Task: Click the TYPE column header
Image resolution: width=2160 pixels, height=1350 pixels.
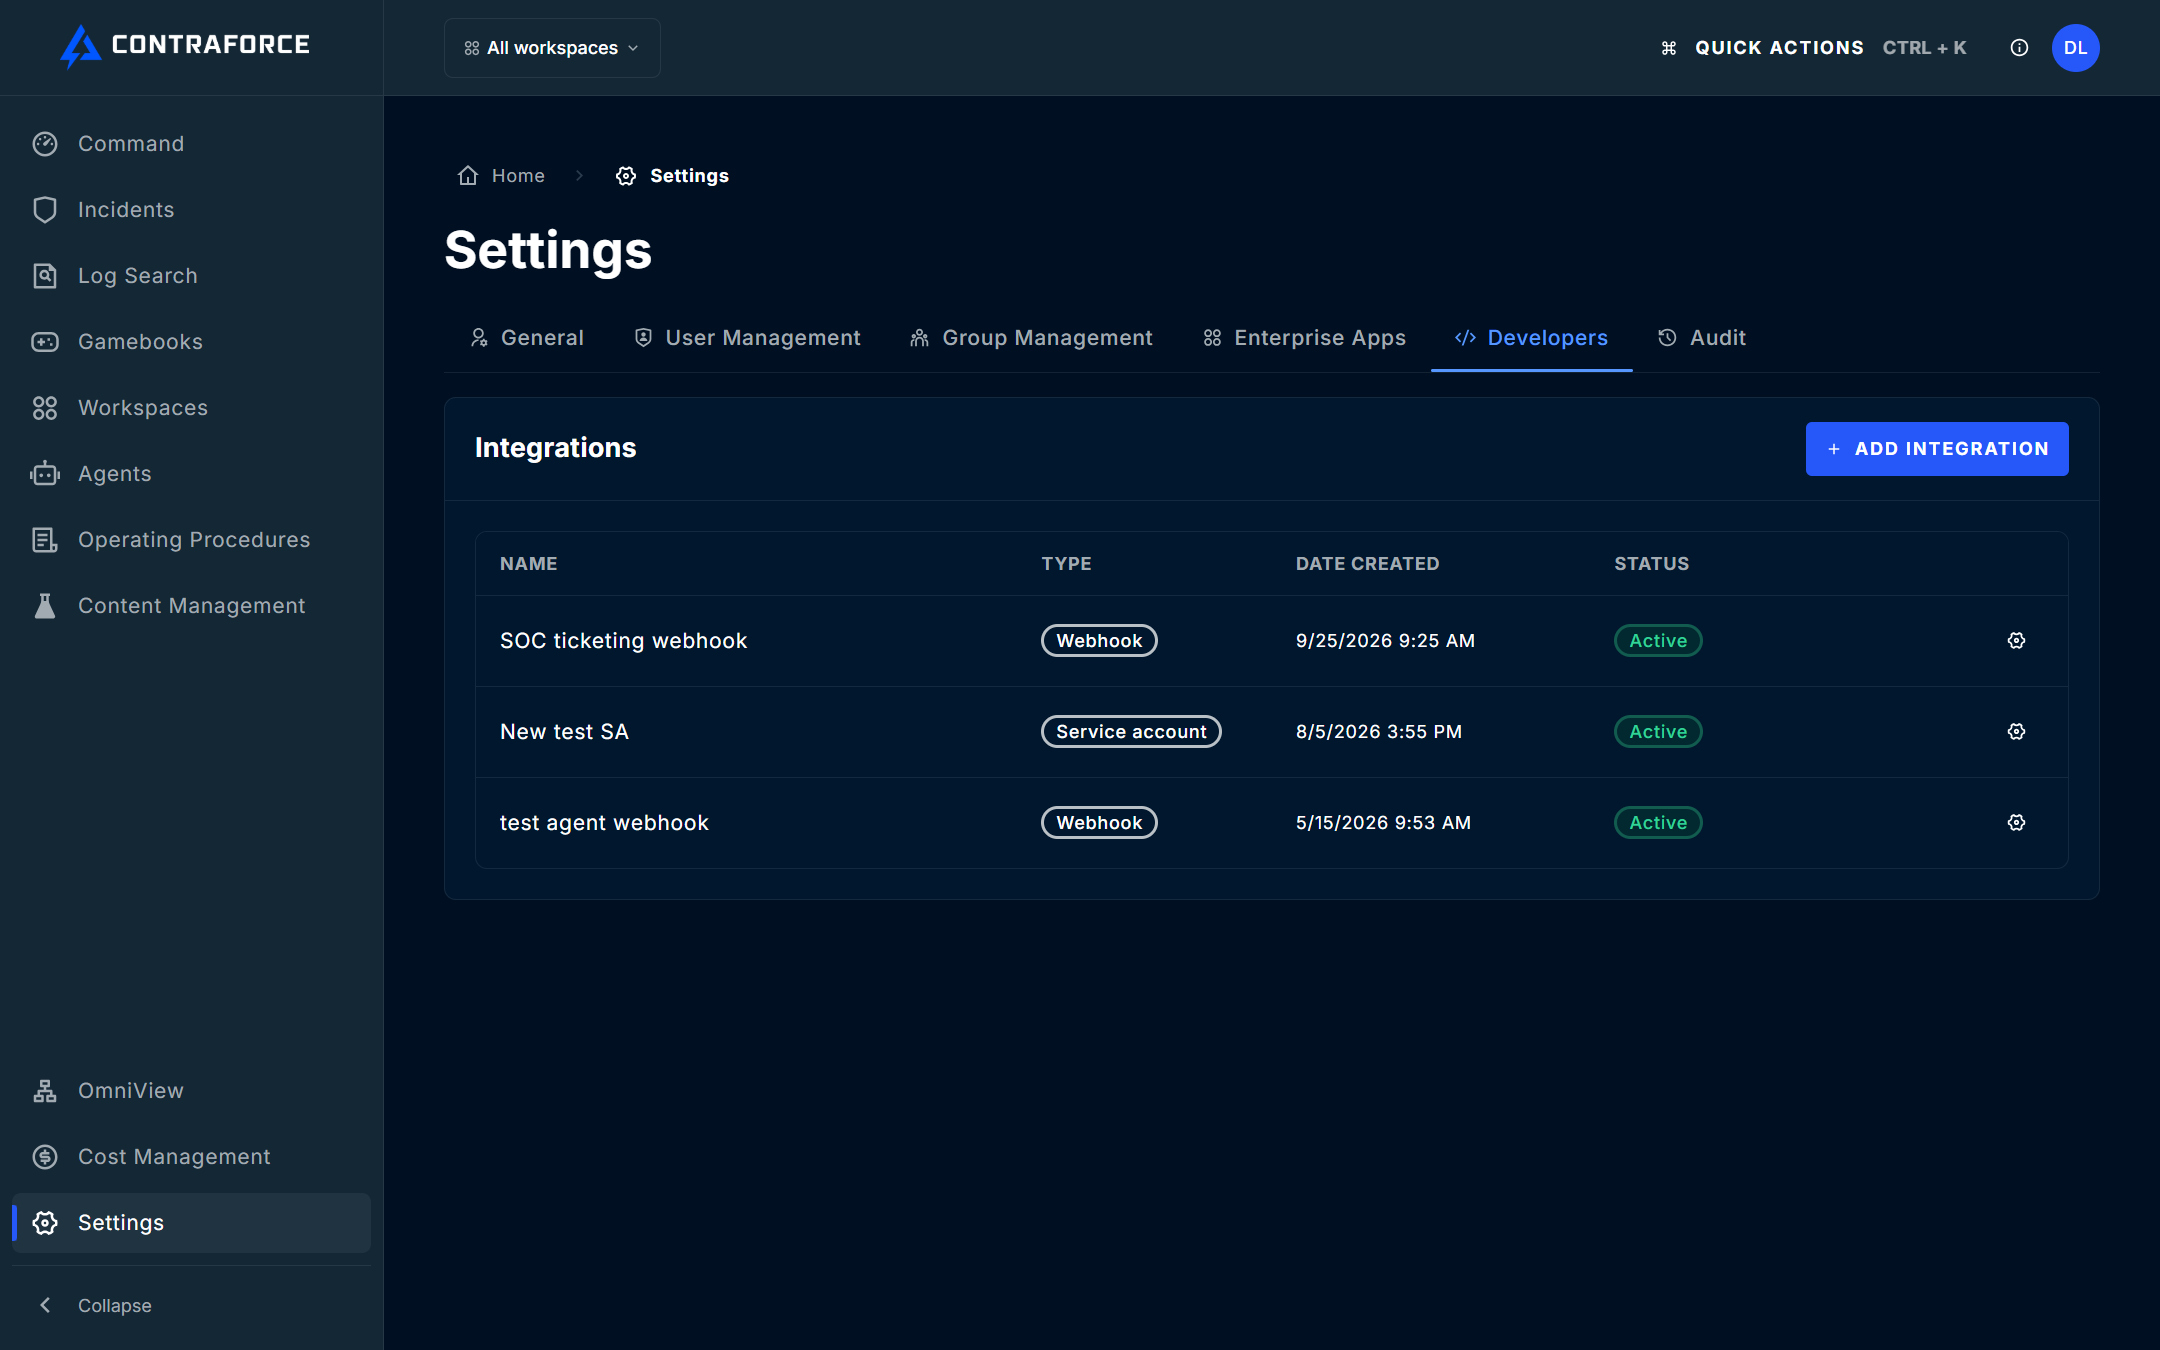Action: tap(1066, 564)
